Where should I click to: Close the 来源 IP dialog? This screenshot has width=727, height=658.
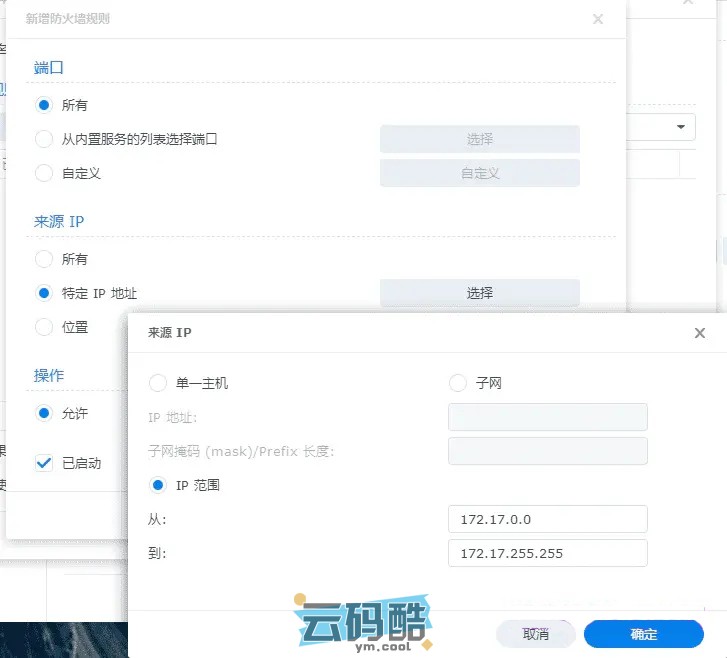coord(700,333)
